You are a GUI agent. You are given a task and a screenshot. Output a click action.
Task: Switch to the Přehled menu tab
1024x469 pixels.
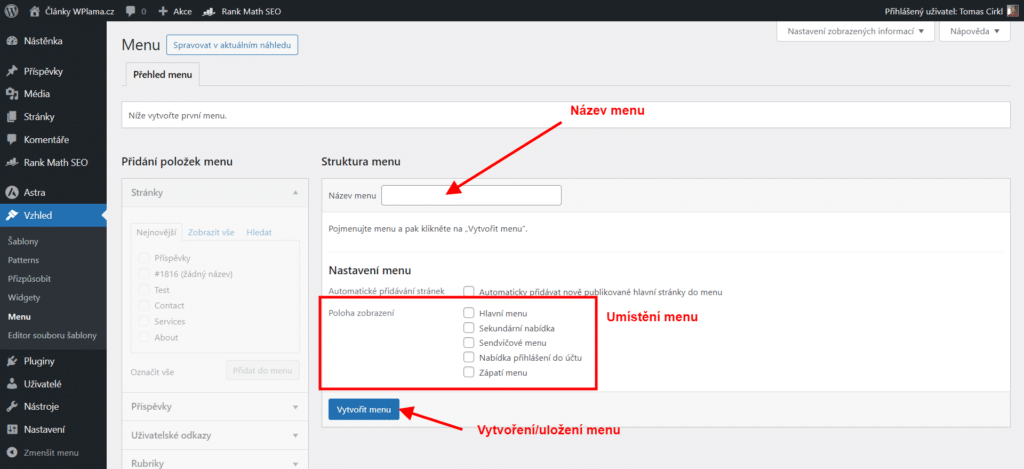pos(163,74)
